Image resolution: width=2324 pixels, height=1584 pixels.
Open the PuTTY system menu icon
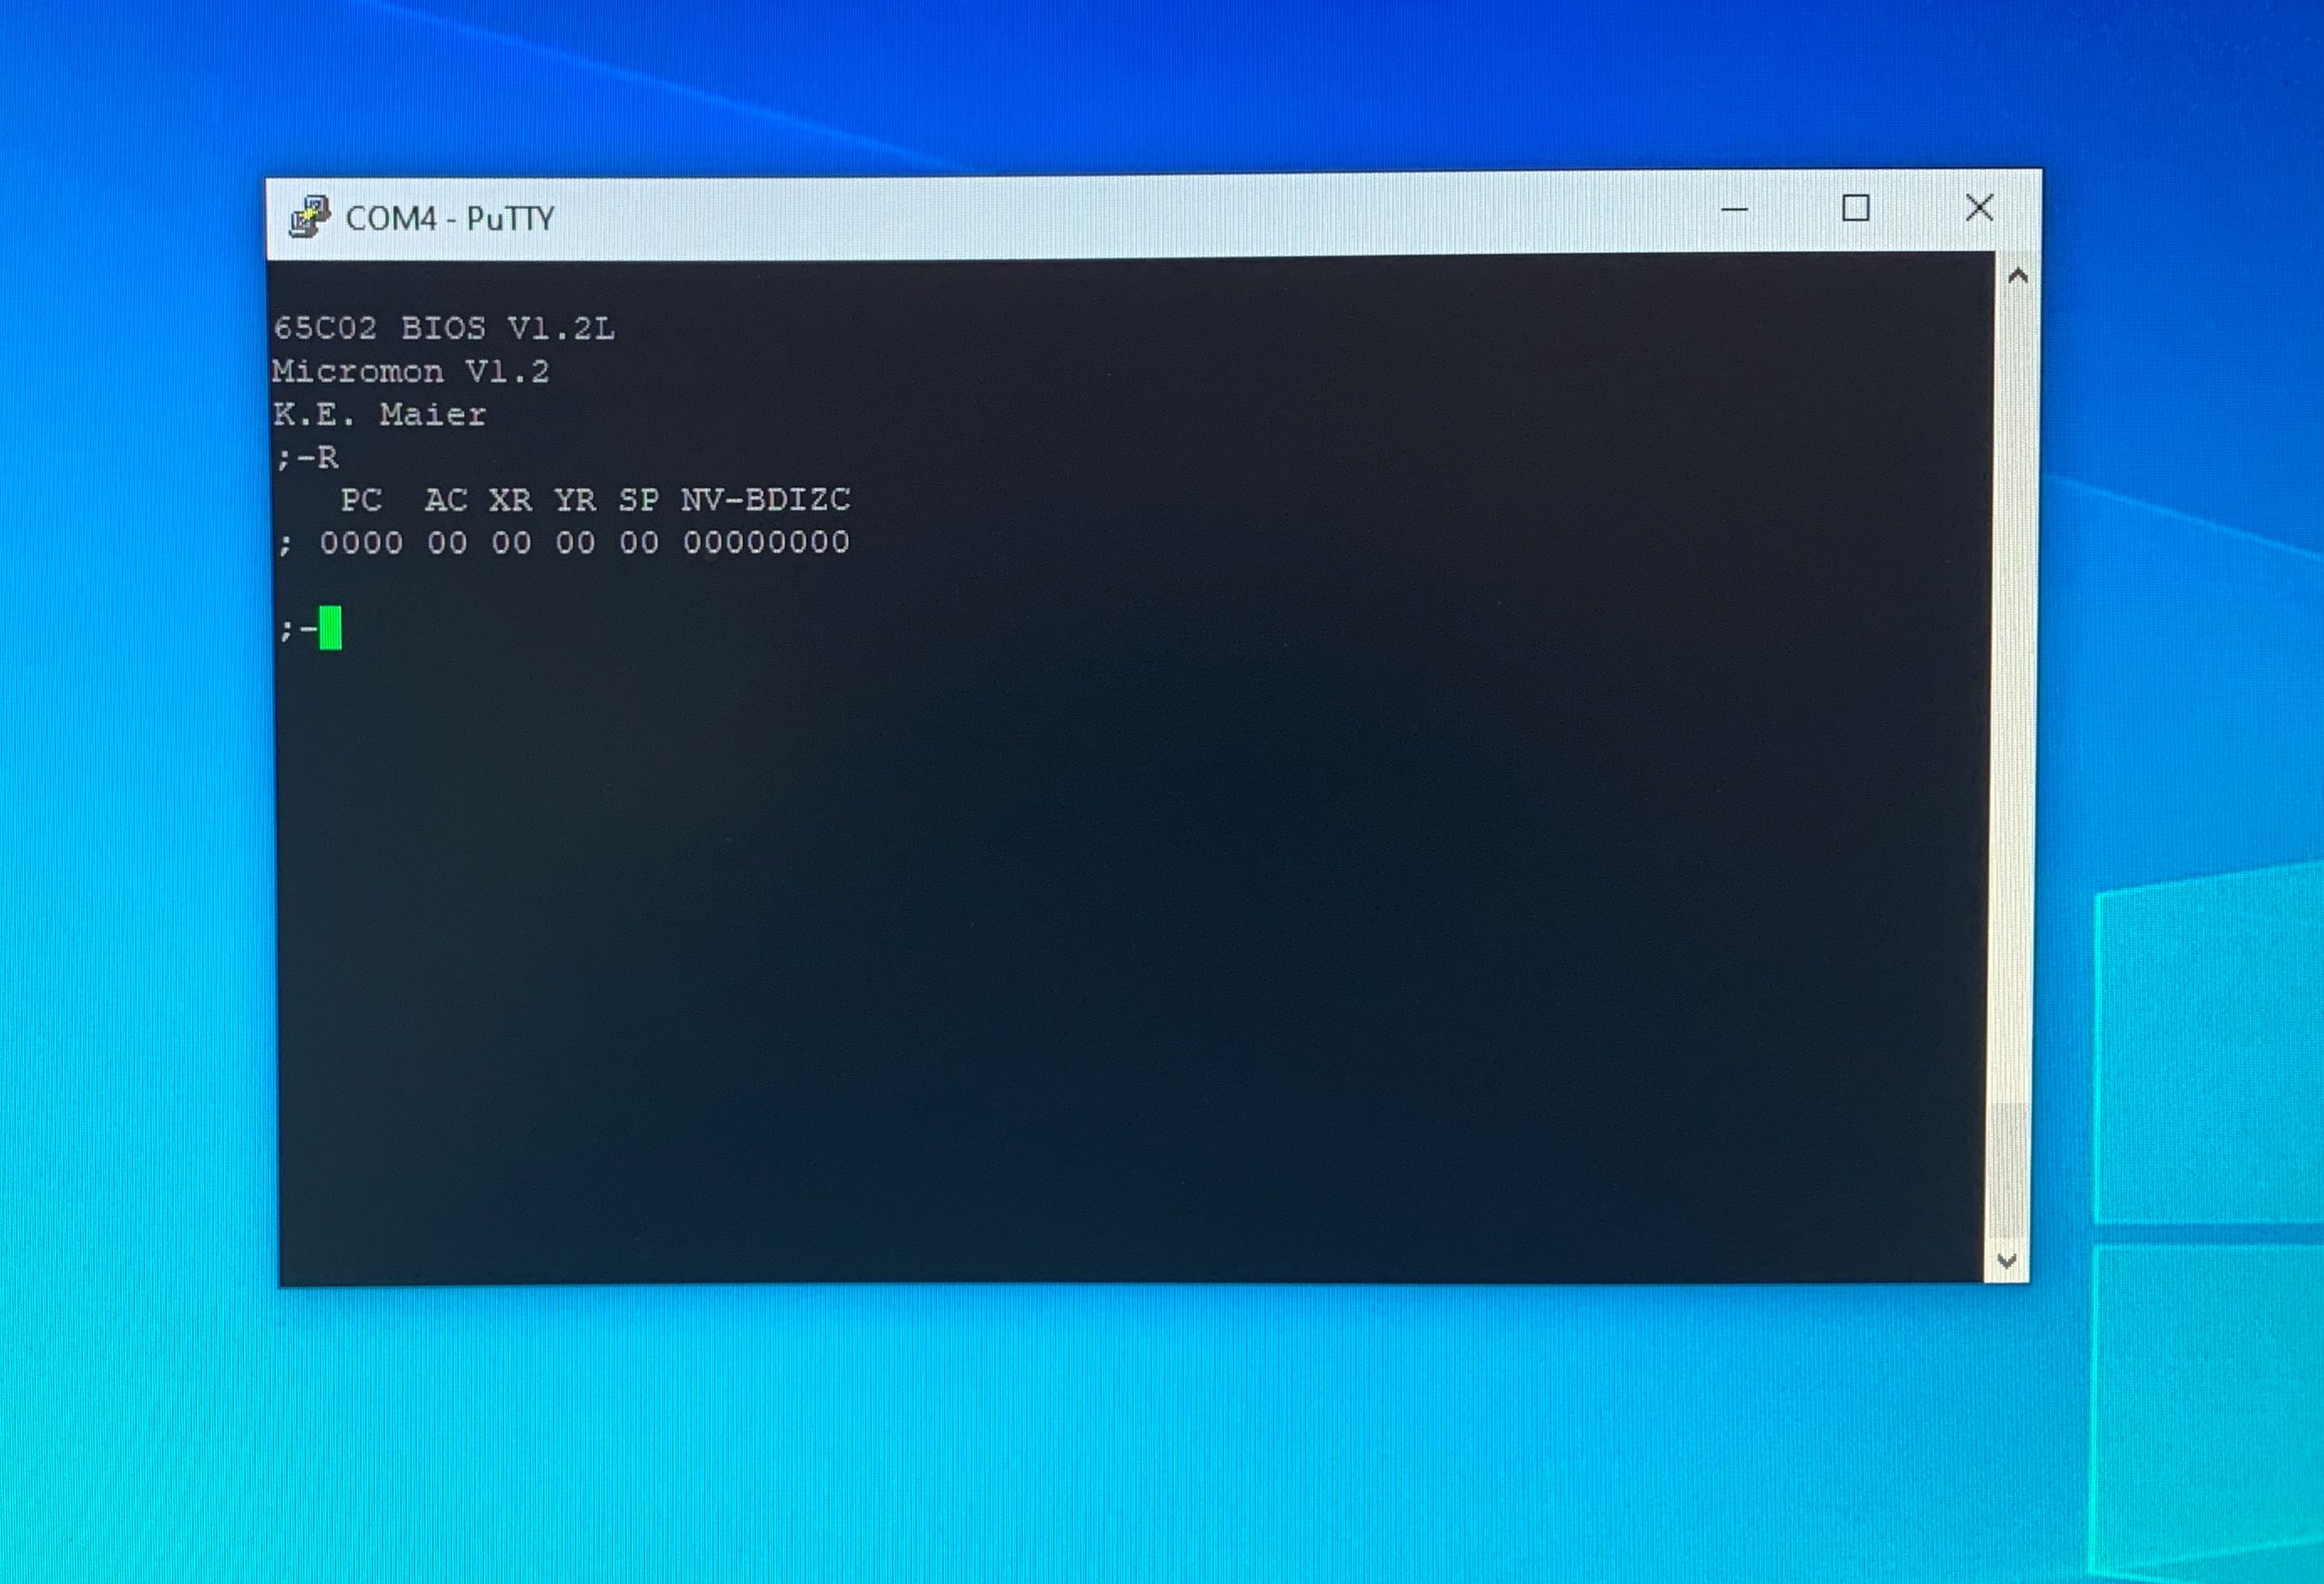(x=309, y=217)
